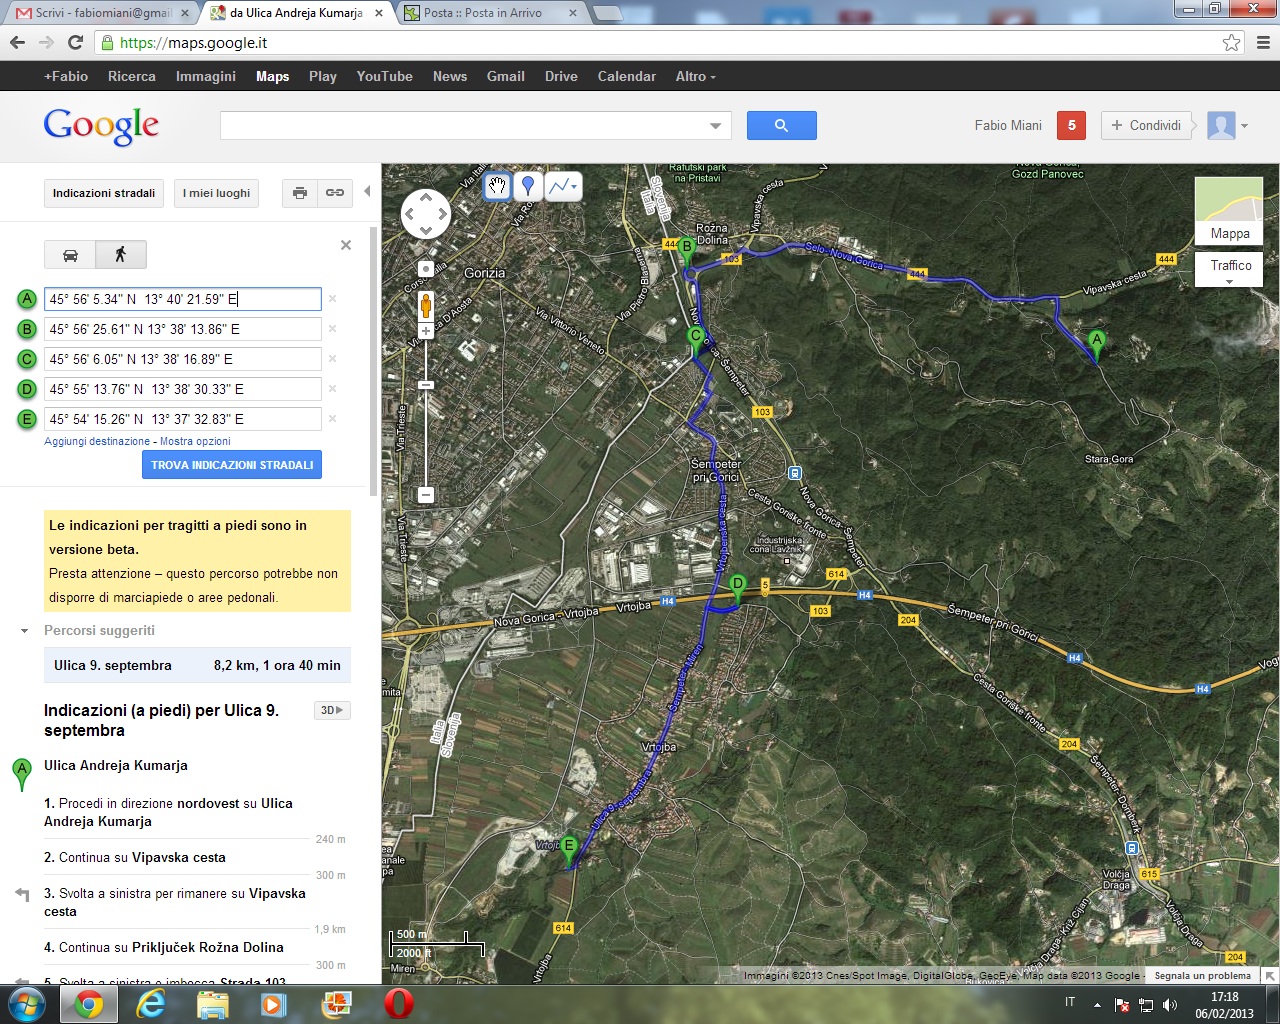Collapse the left directions panel arrow
This screenshot has width=1280, height=1024.
(x=367, y=192)
